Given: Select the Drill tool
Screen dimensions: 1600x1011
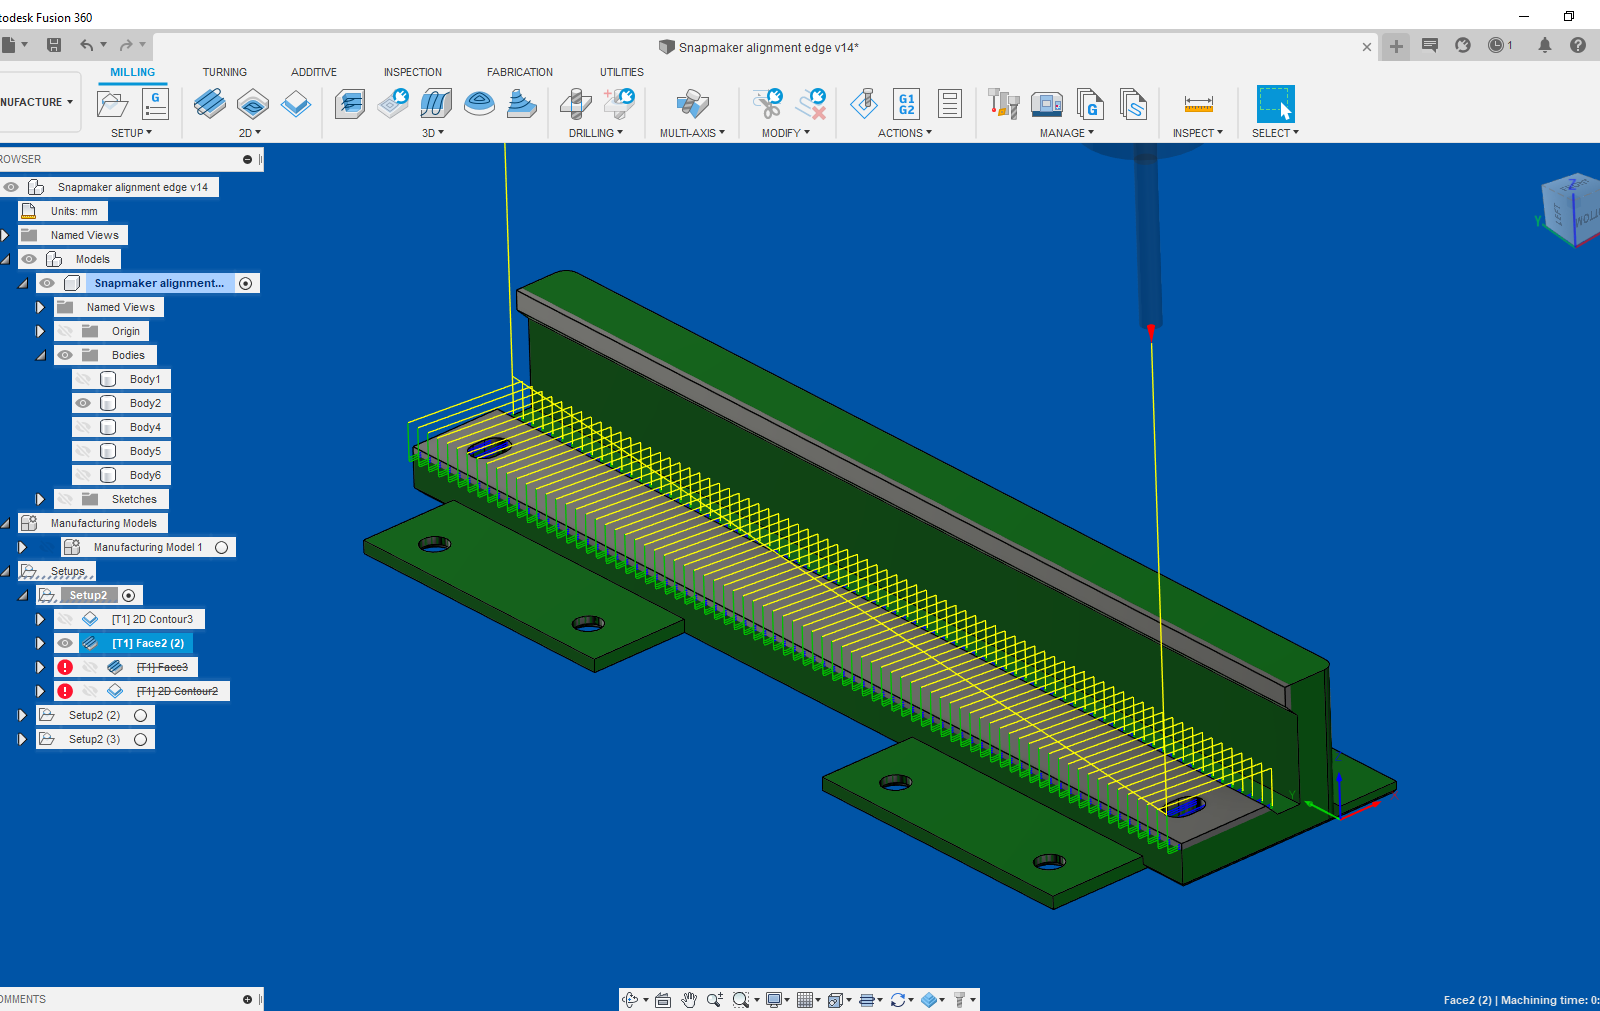Looking at the screenshot, I should tap(574, 104).
